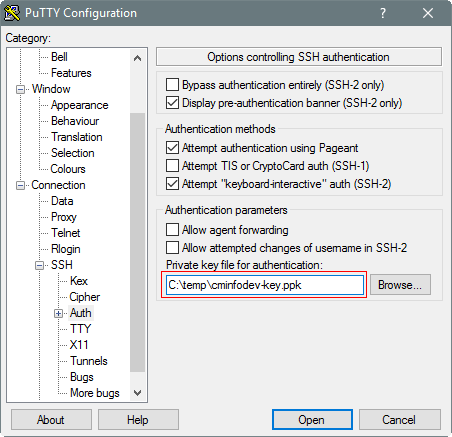Open Appearance settings
The width and height of the screenshot is (452, 437).
pos(79,105)
